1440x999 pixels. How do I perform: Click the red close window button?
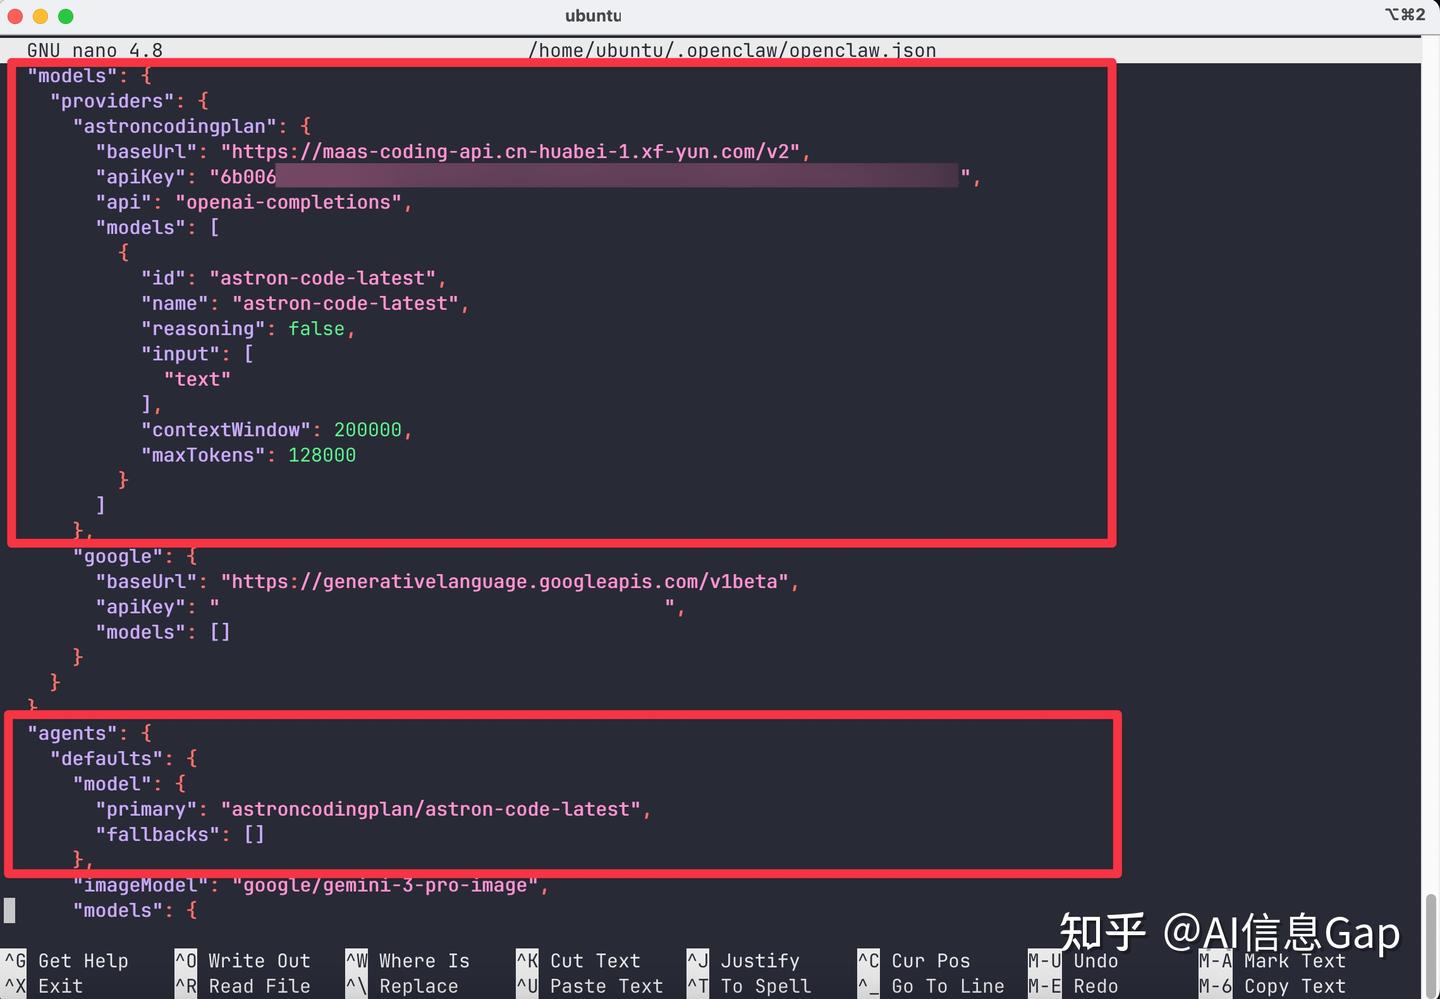click(x=15, y=16)
